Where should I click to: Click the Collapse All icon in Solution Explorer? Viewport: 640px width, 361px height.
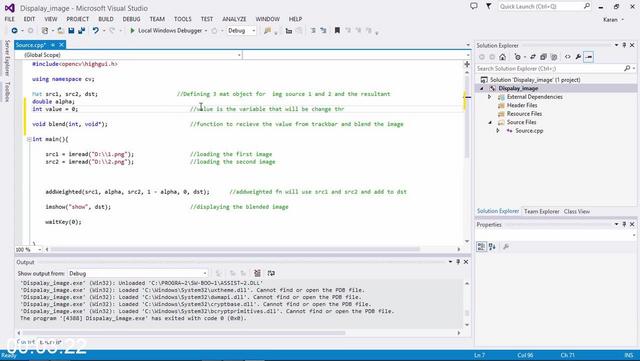point(543,57)
